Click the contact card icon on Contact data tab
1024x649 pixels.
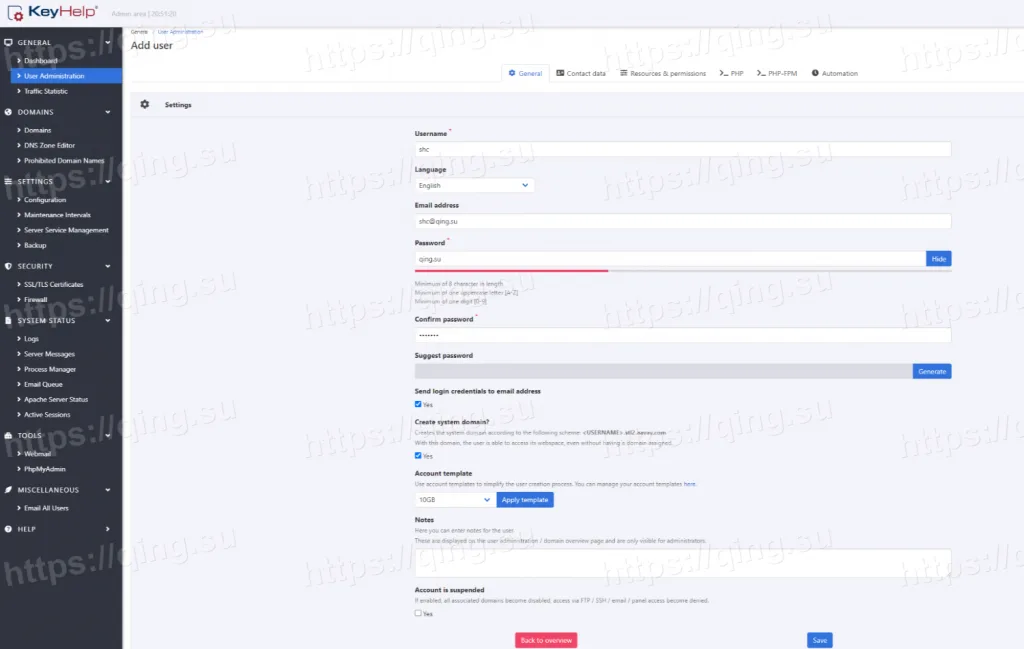pyautogui.click(x=560, y=73)
